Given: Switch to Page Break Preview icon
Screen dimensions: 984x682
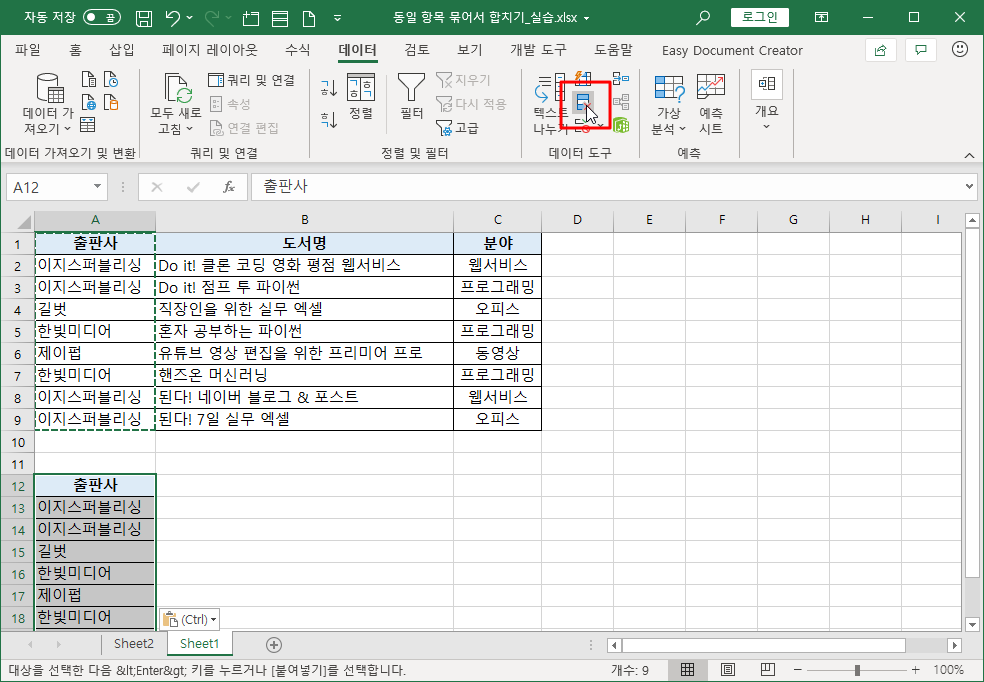Looking at the screenshot, I should click(767, 669).
